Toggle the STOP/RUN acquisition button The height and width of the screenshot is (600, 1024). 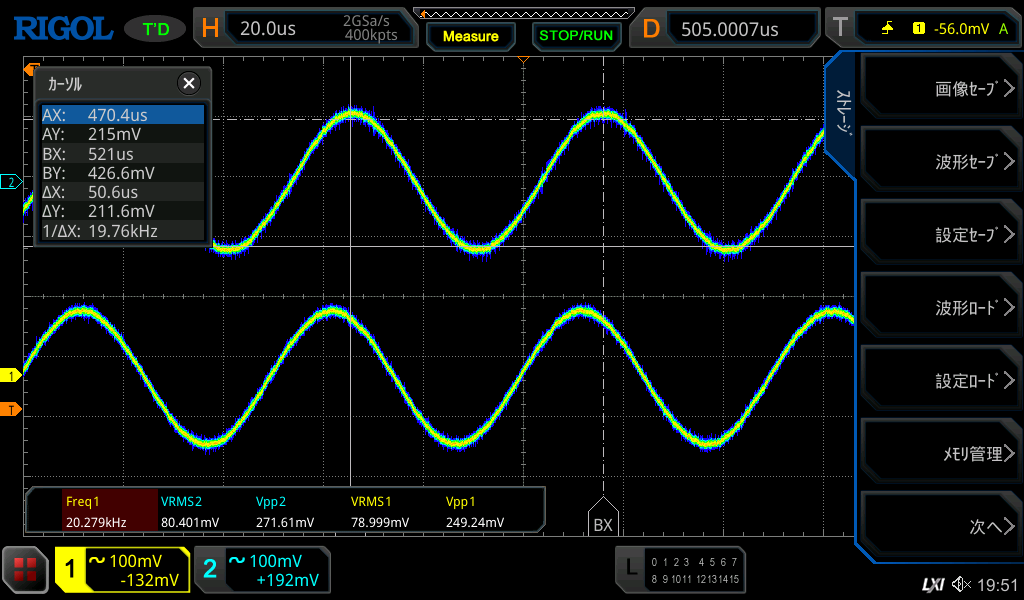(575, 36)
